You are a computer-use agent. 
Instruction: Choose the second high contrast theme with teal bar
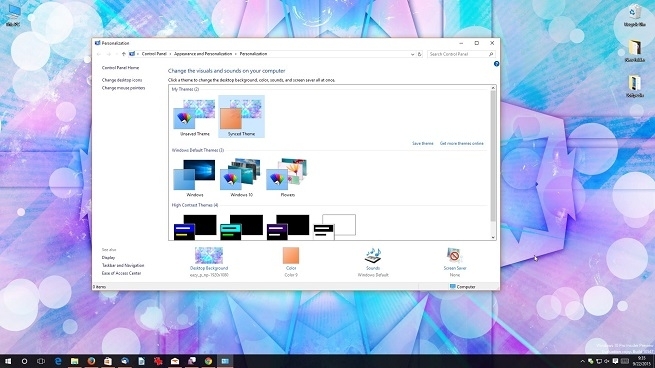point(241,227)
